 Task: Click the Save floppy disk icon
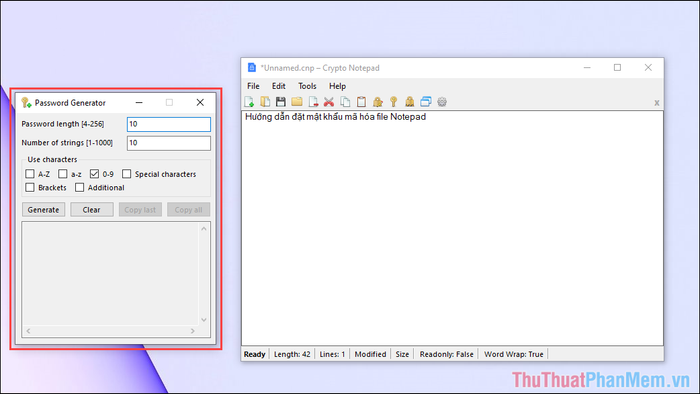click(x=281, y=102)
